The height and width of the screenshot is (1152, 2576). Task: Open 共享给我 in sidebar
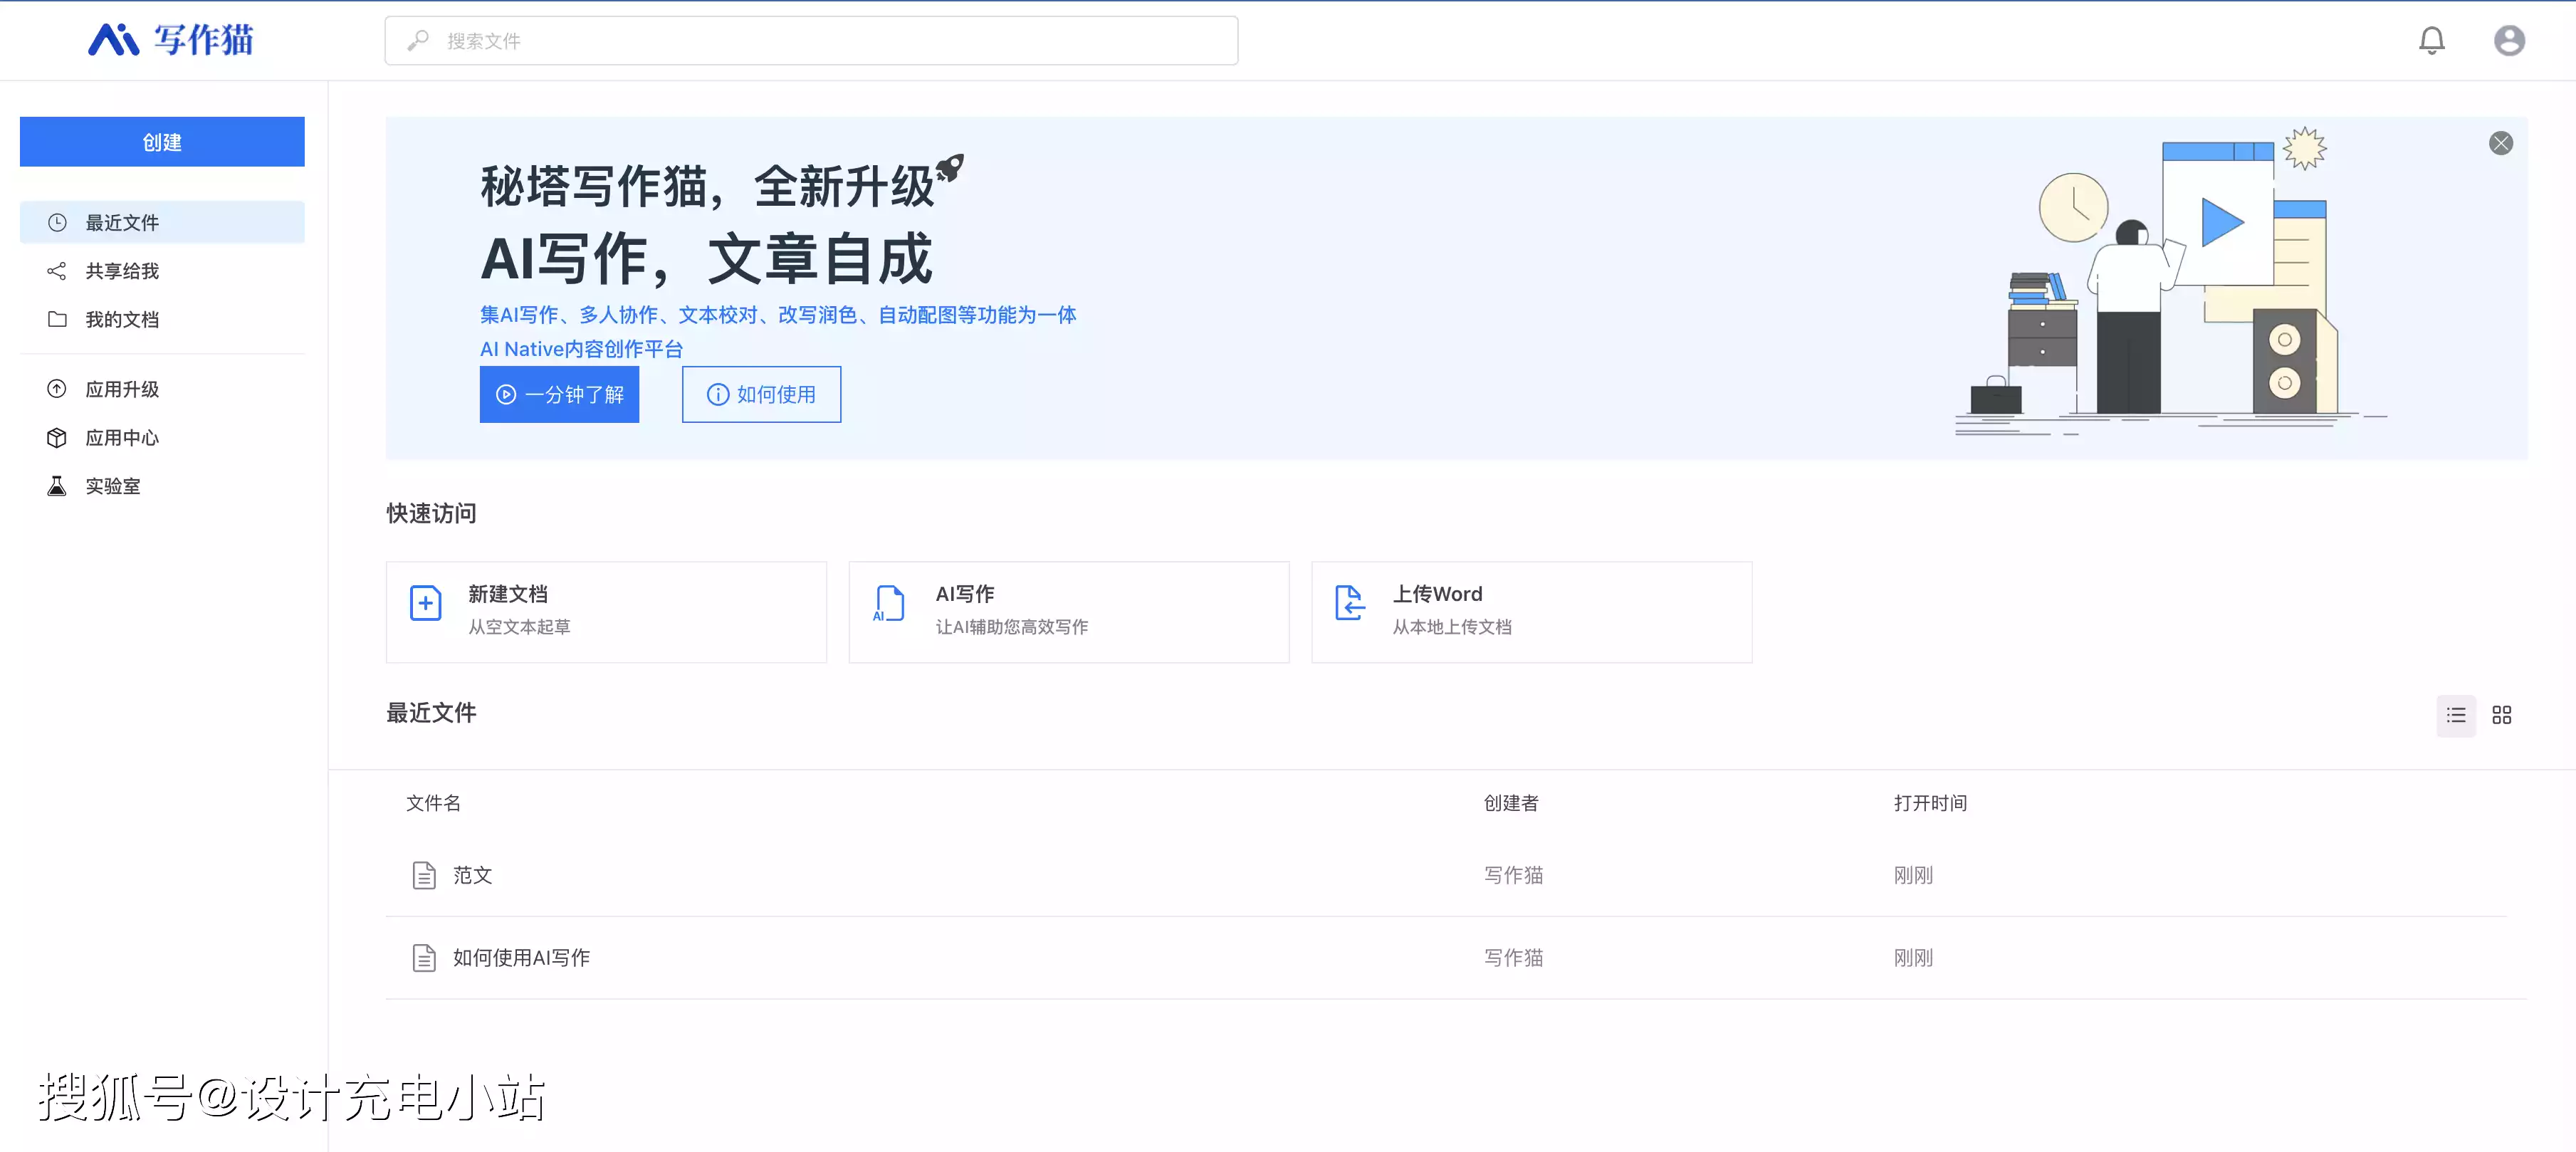[x=162, y=271]
